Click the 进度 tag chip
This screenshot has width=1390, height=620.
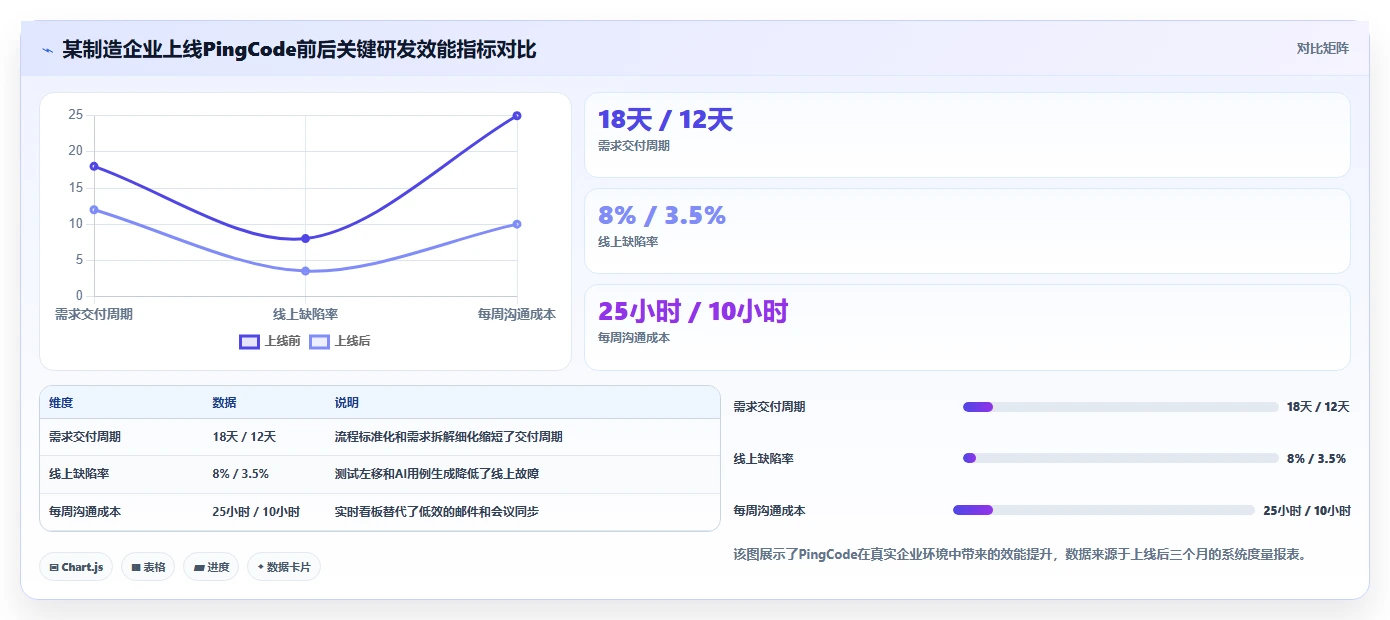point(211,567)
